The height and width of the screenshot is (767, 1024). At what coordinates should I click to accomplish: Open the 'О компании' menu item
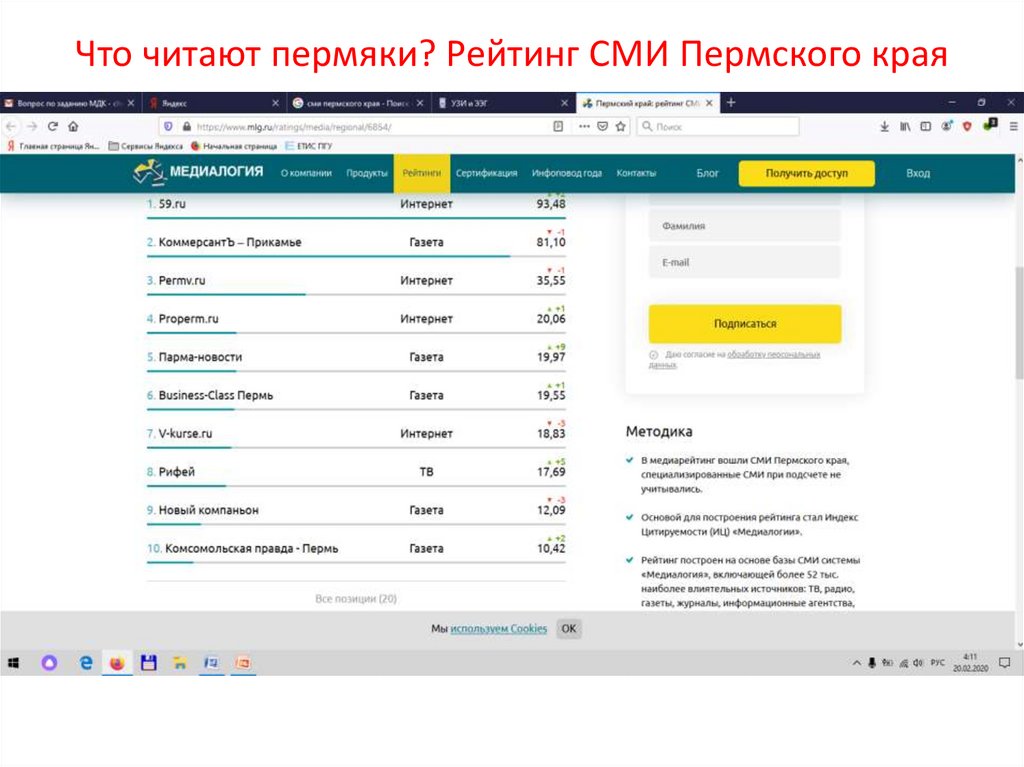[306, 173]
